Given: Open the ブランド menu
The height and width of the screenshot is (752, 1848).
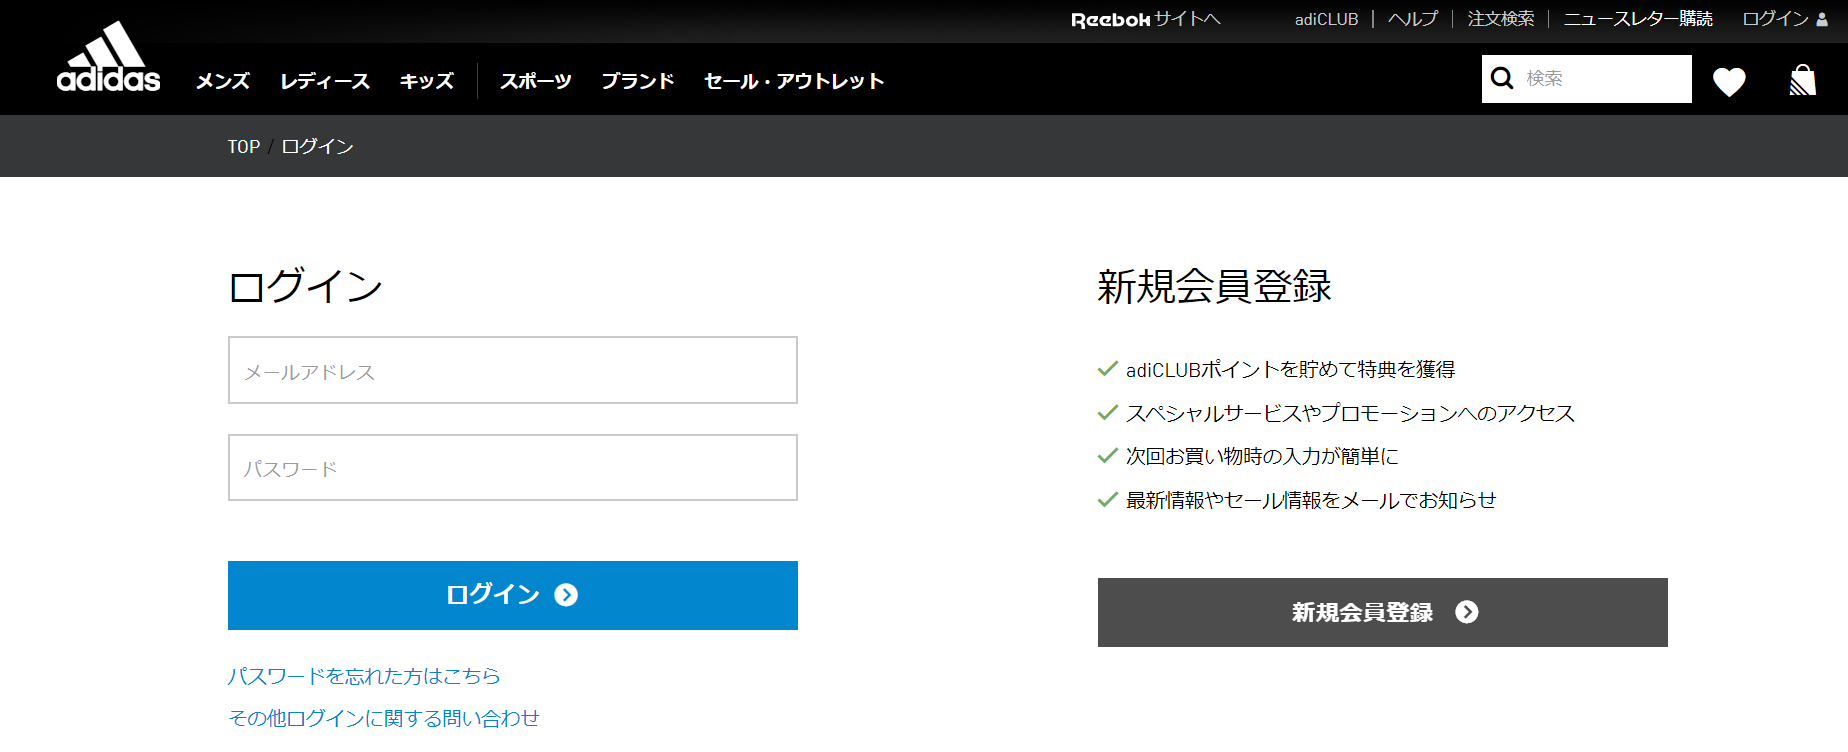Looking at the screenshot, I should click(638, 81).
